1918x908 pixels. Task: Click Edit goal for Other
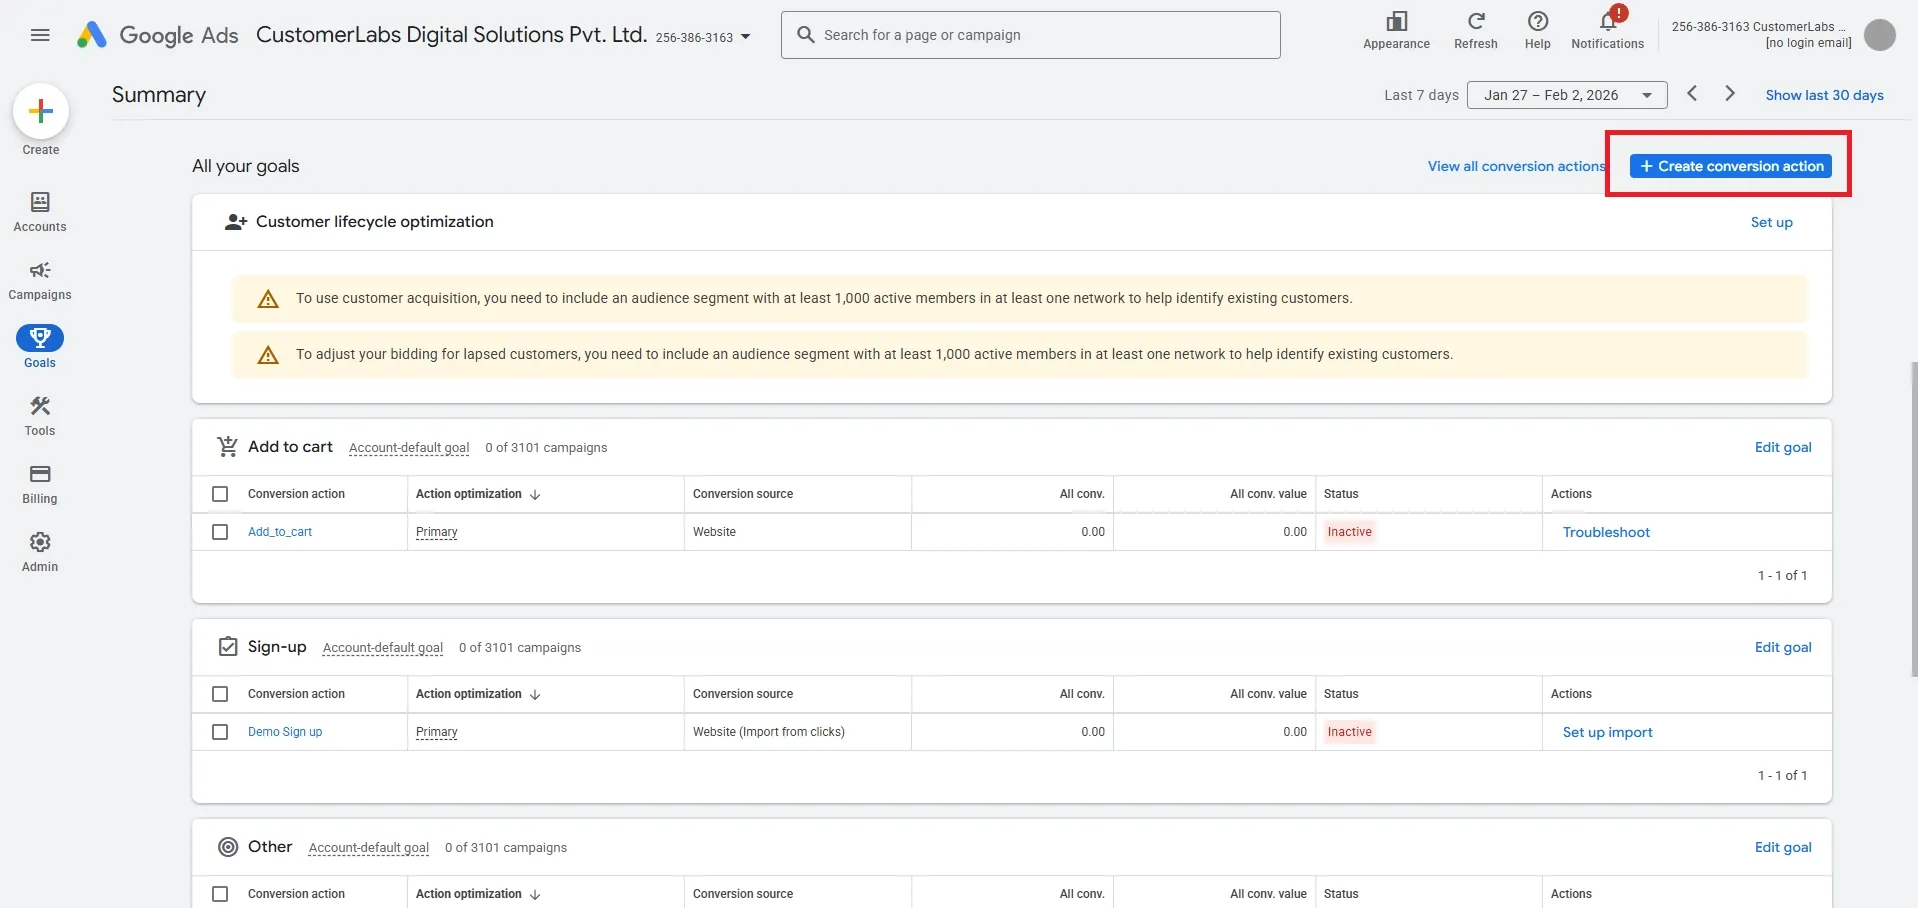(1783, 847)
